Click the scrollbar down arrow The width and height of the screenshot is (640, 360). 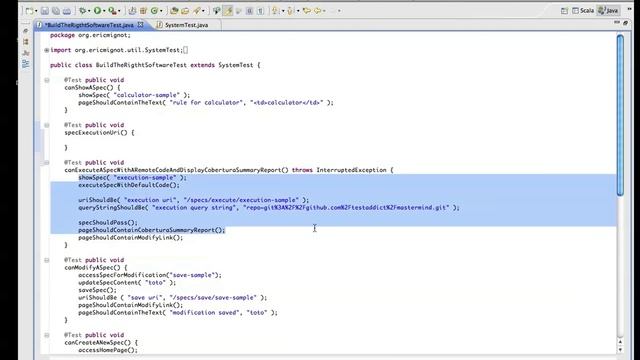[x=620, y=350]
